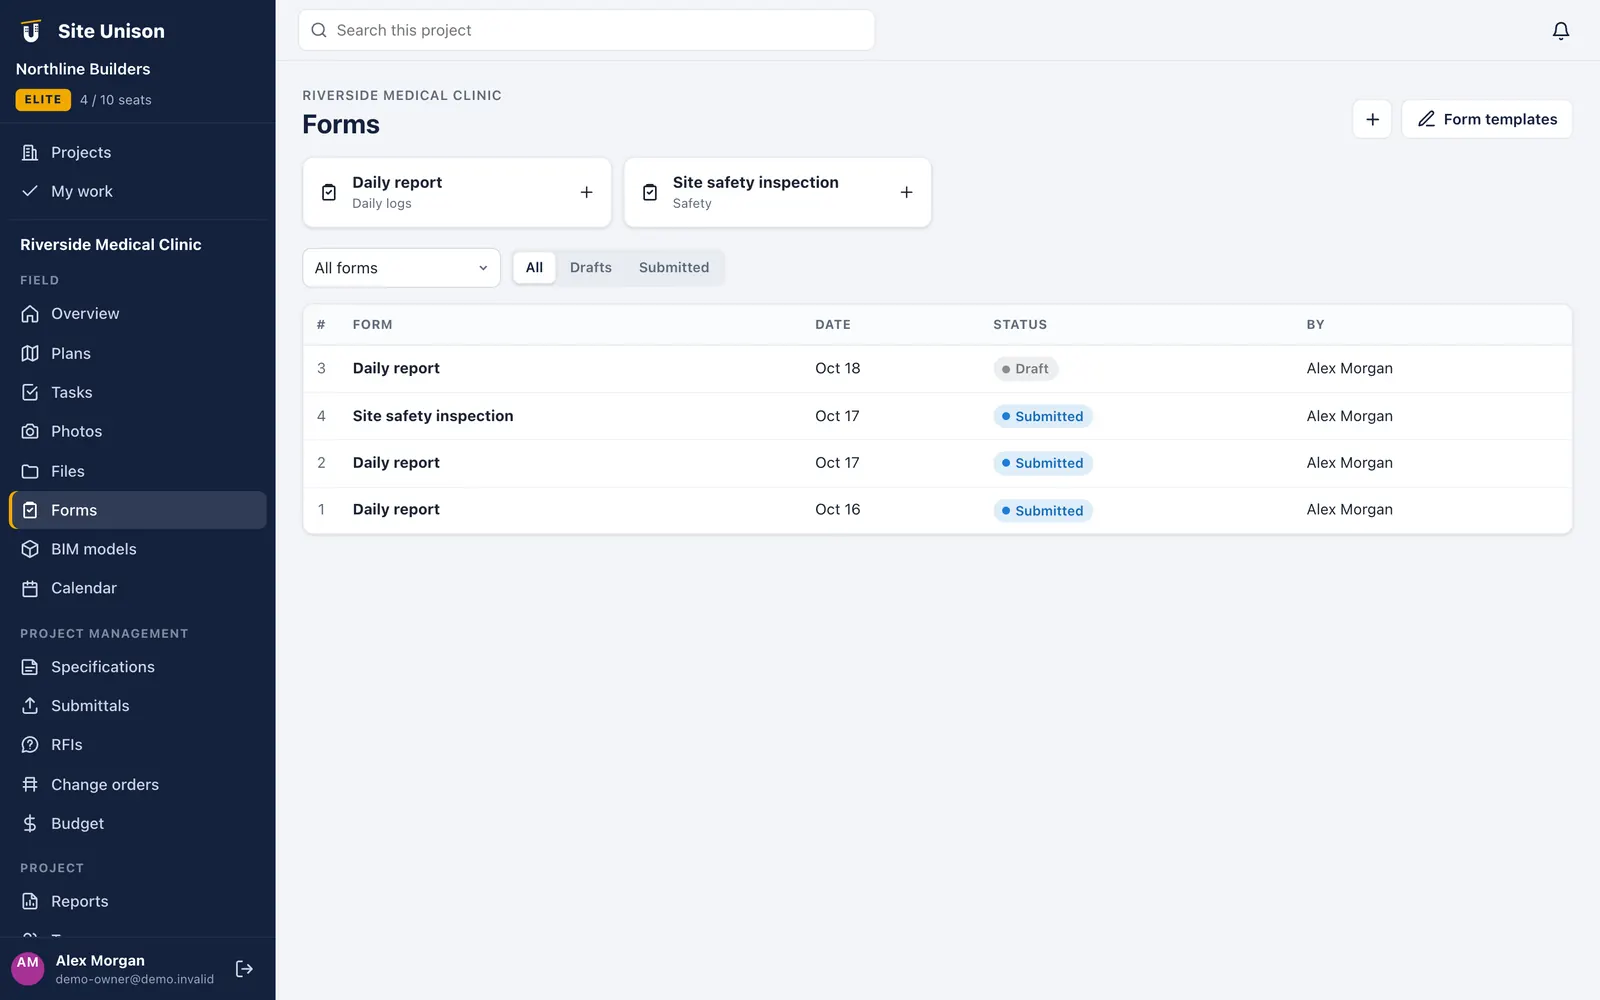Click the notifications bell icon

pos(1560,30)
